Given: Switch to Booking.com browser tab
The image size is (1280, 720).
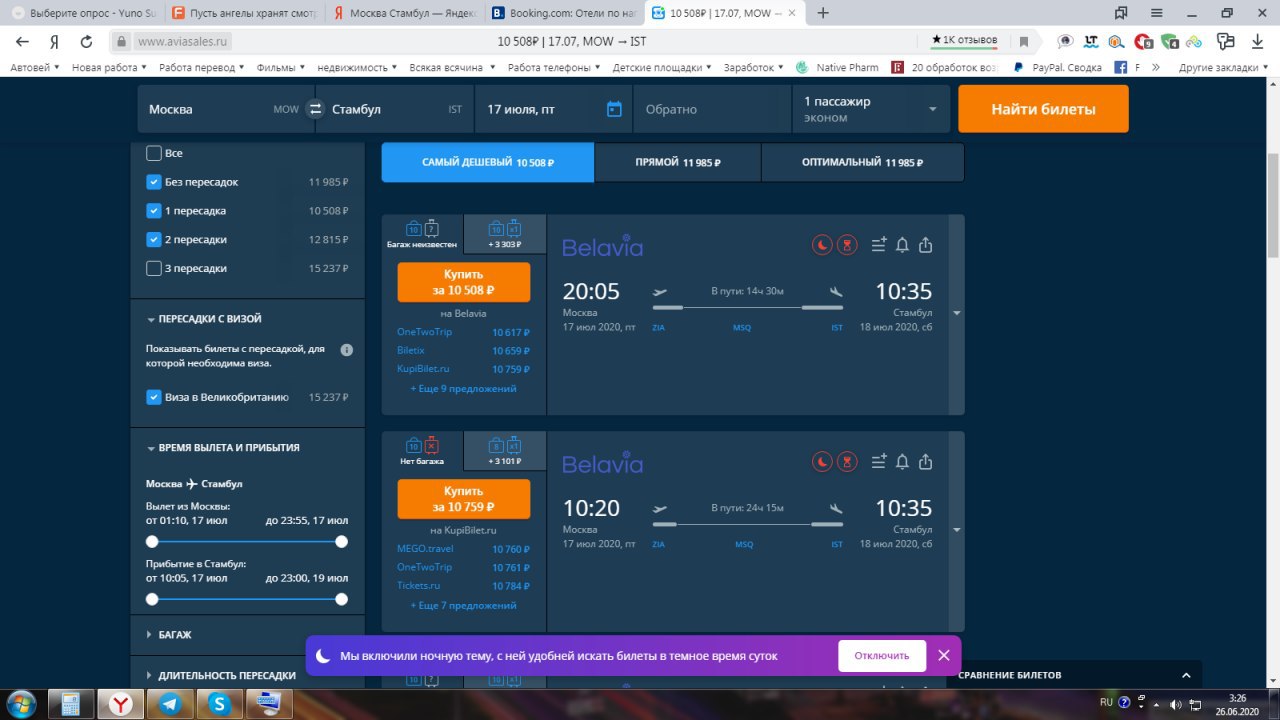Looking at the screenshot, I should coord(564,13).
